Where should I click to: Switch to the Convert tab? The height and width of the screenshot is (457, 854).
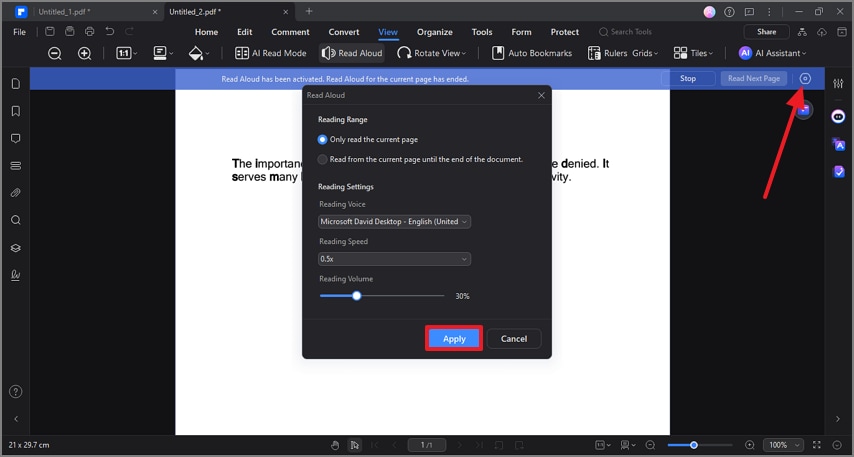[344, 32]
